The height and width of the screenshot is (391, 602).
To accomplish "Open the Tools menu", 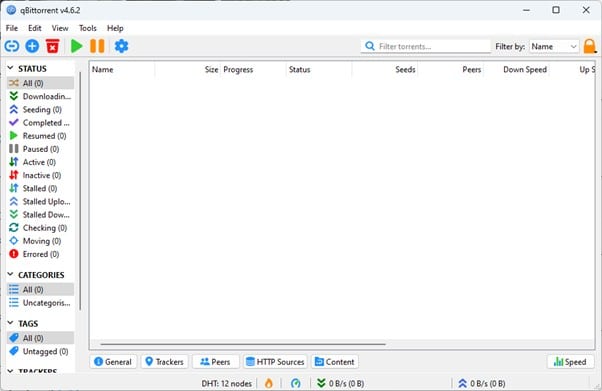I will (88, 28).
